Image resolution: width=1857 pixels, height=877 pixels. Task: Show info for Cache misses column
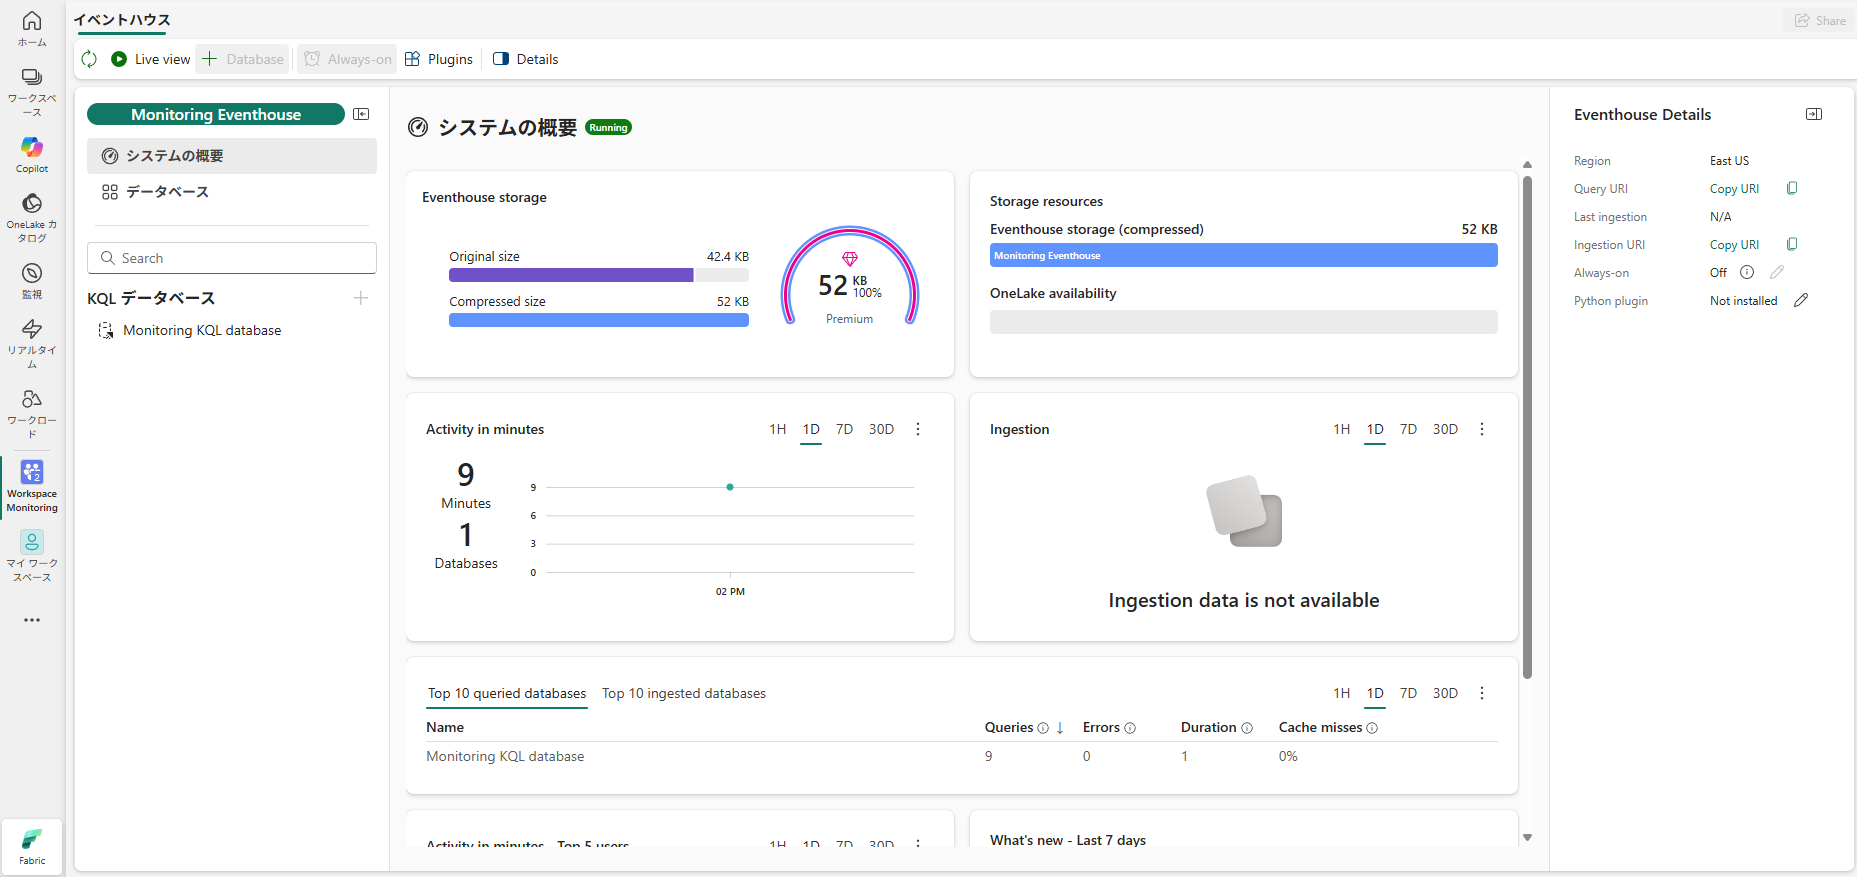(x=1372, y=728)
